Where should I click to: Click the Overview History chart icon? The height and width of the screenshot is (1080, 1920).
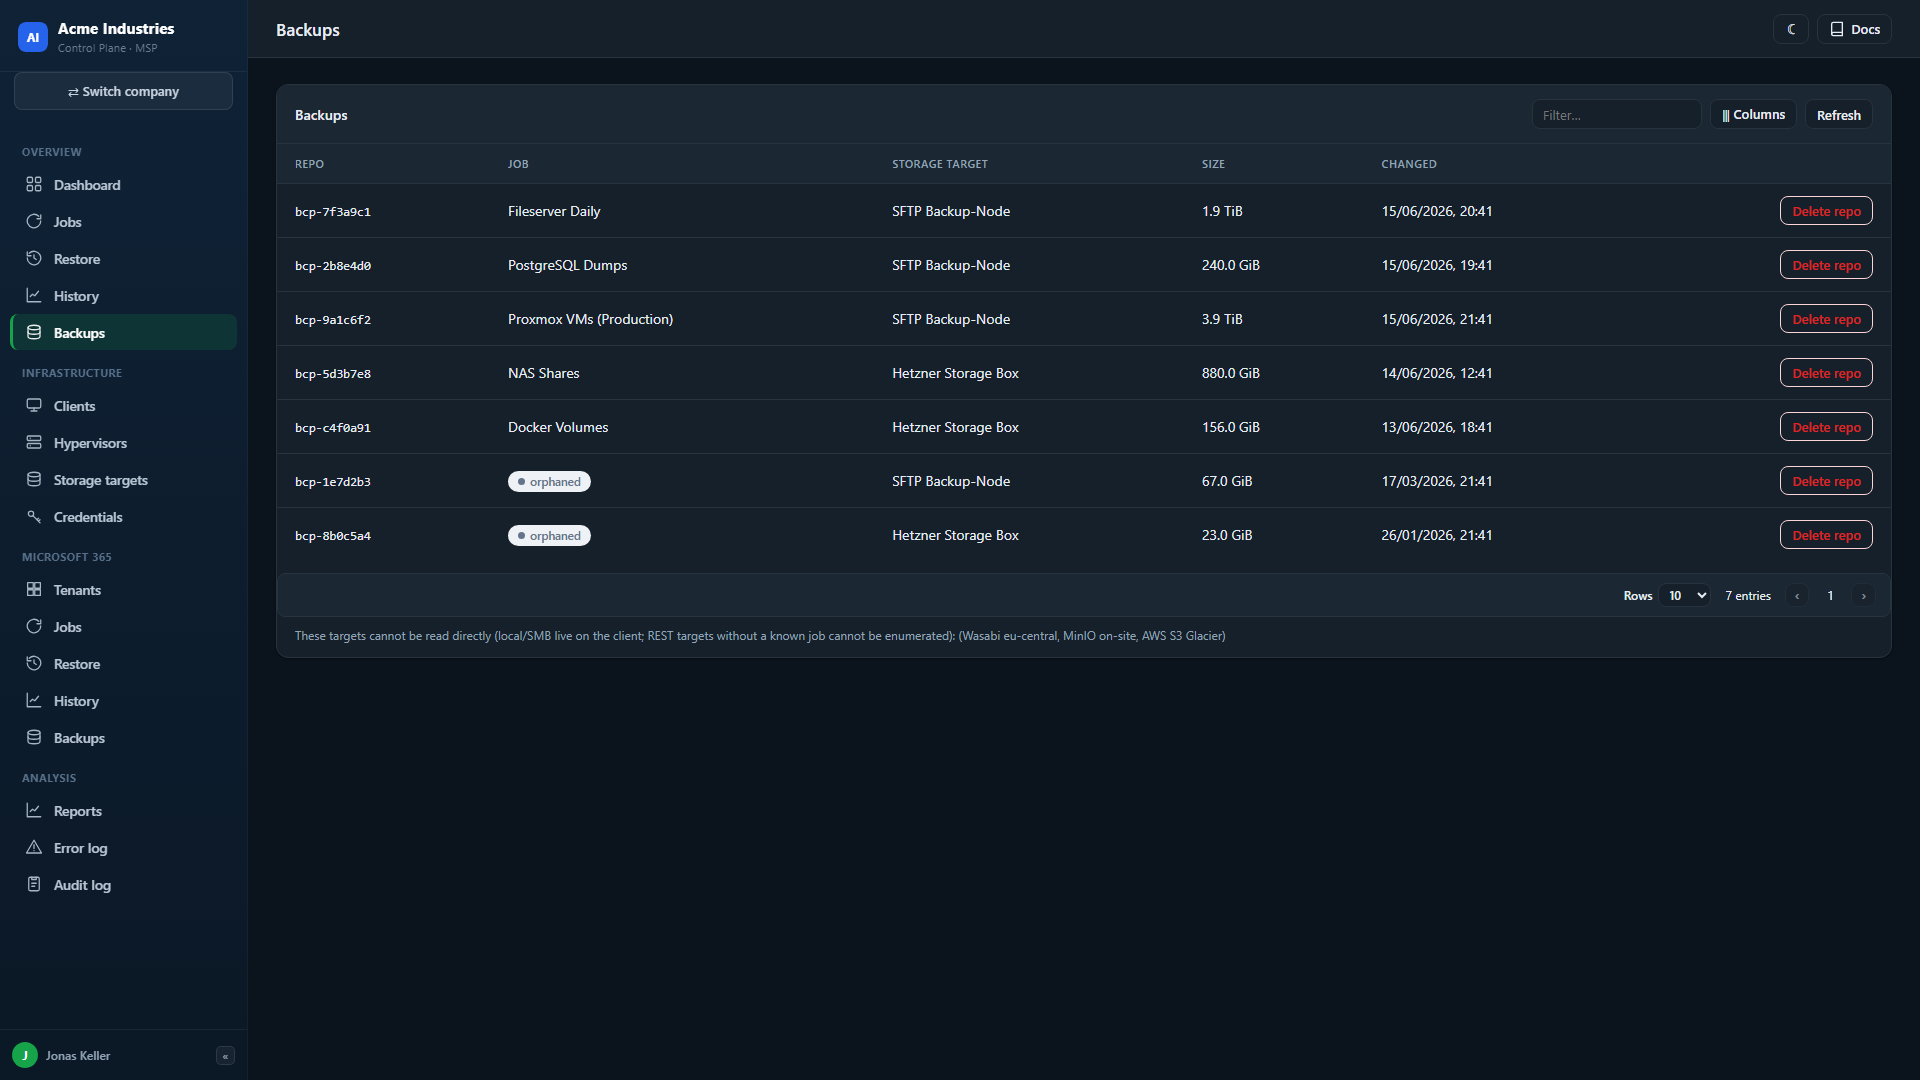(34, 296)
